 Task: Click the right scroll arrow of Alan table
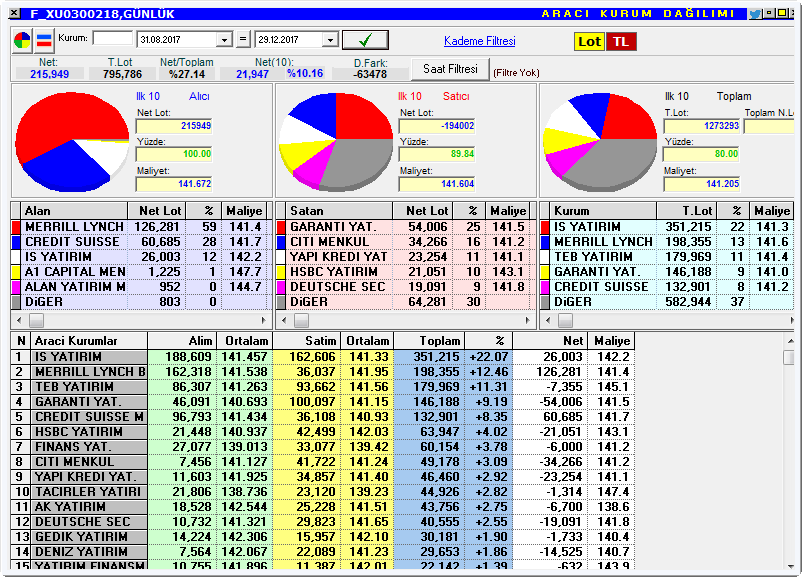264,321
